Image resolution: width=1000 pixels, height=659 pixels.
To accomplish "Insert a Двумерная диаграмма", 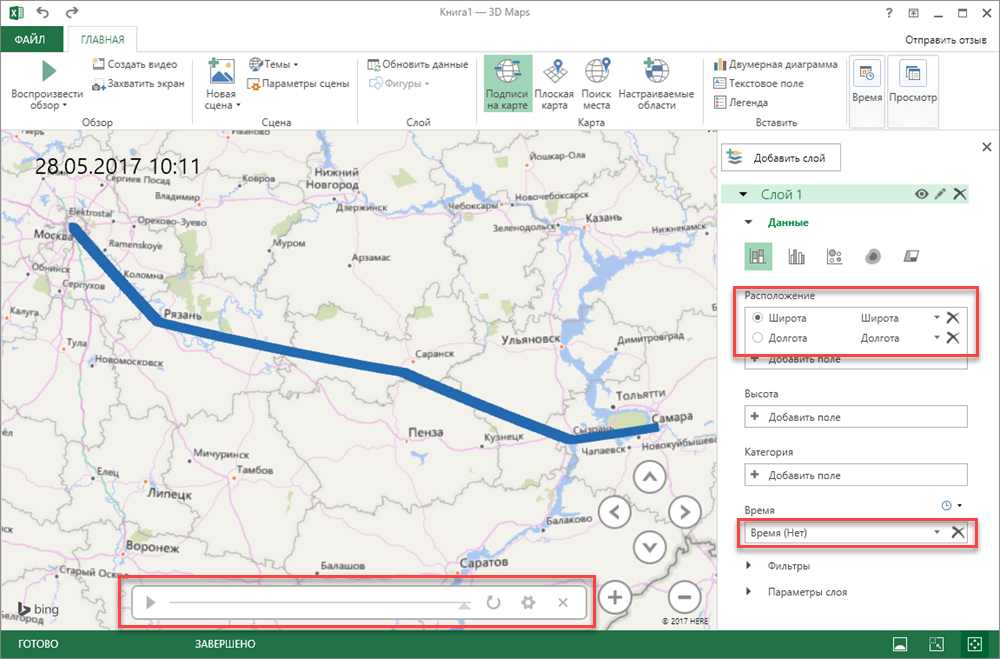I will point(776,64).
